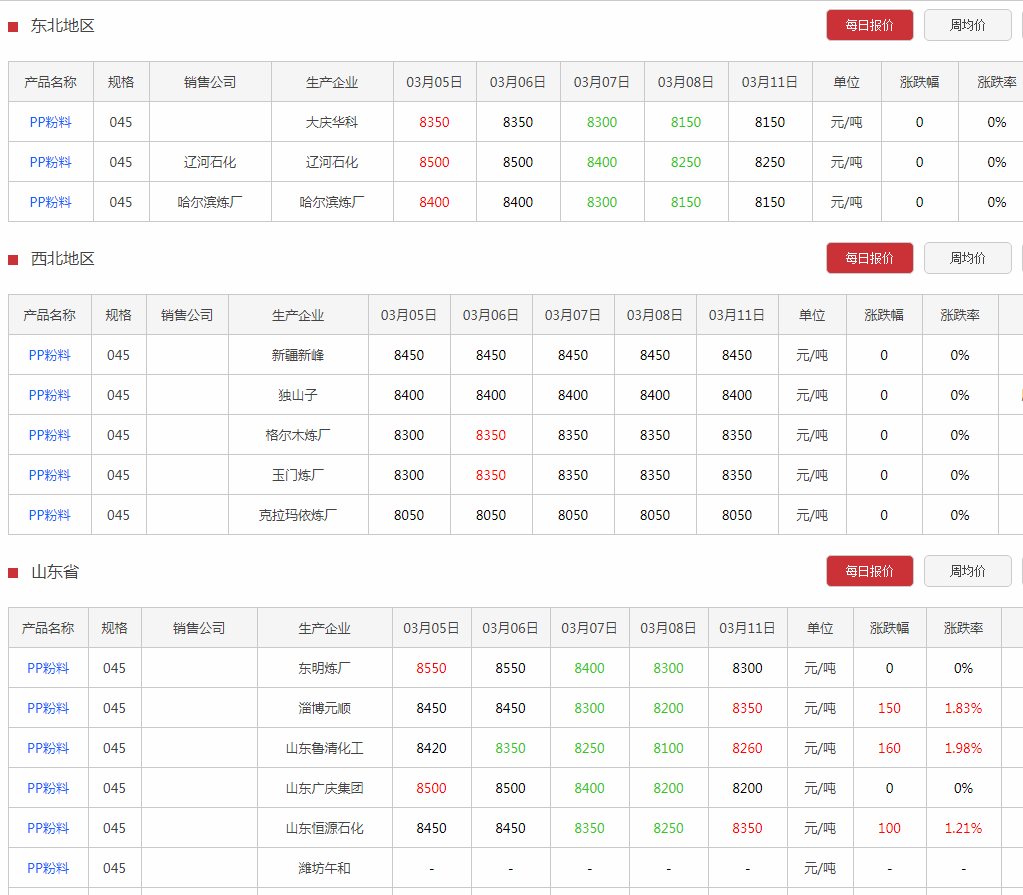
Task: Click red 8350 price for 大庆华科 03月05日
Action: click(x=434, y=122)
